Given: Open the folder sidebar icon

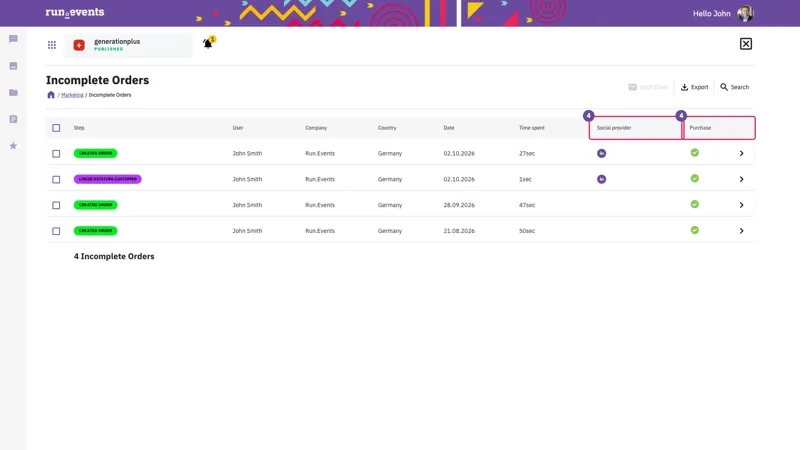Looking at the screenshot, I should click(13, 92).
